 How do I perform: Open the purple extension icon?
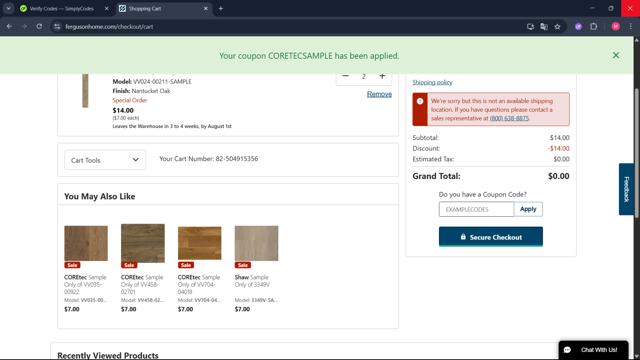578,27
